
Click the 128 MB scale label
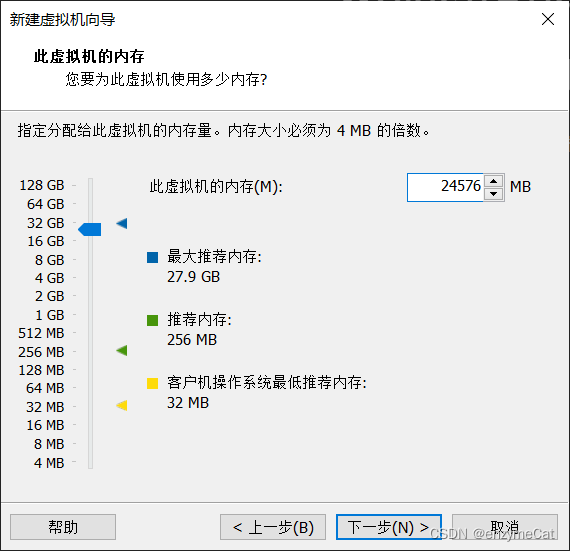pyautogui.click(x=41, y=370)
